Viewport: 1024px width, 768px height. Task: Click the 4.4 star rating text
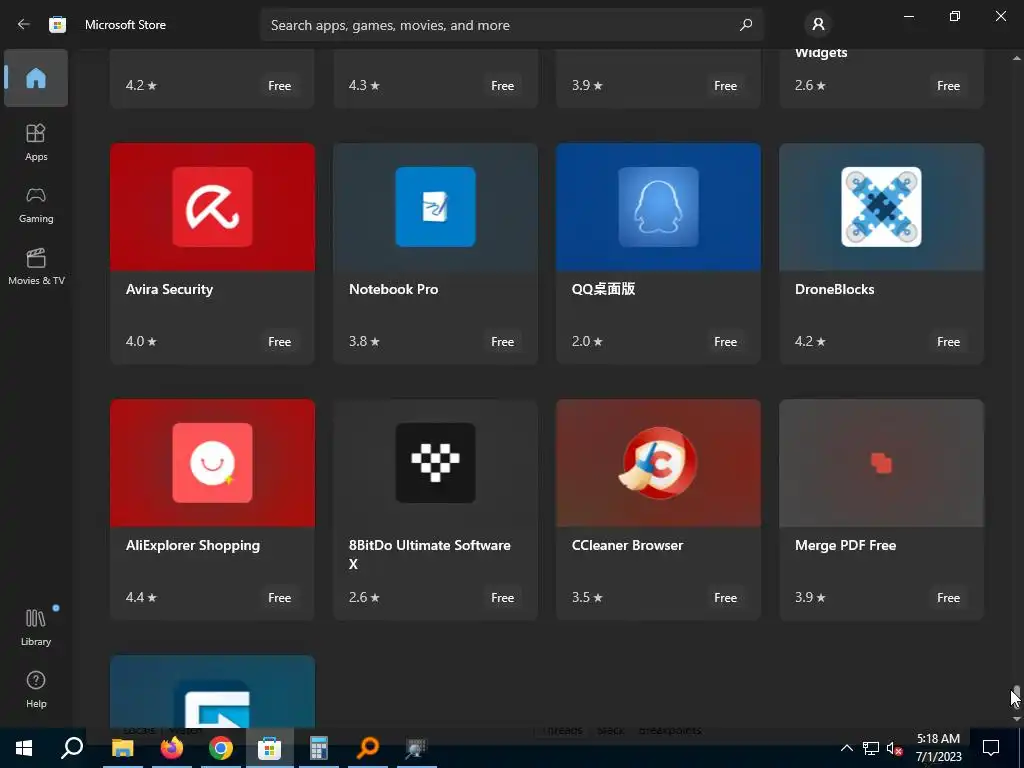pos(141,598)
